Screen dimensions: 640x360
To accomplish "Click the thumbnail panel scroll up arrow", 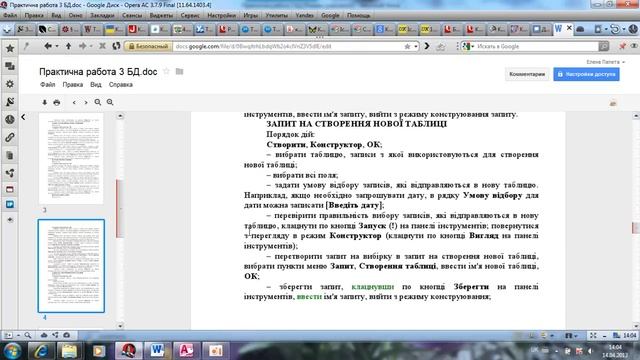I will click(120, 116).
